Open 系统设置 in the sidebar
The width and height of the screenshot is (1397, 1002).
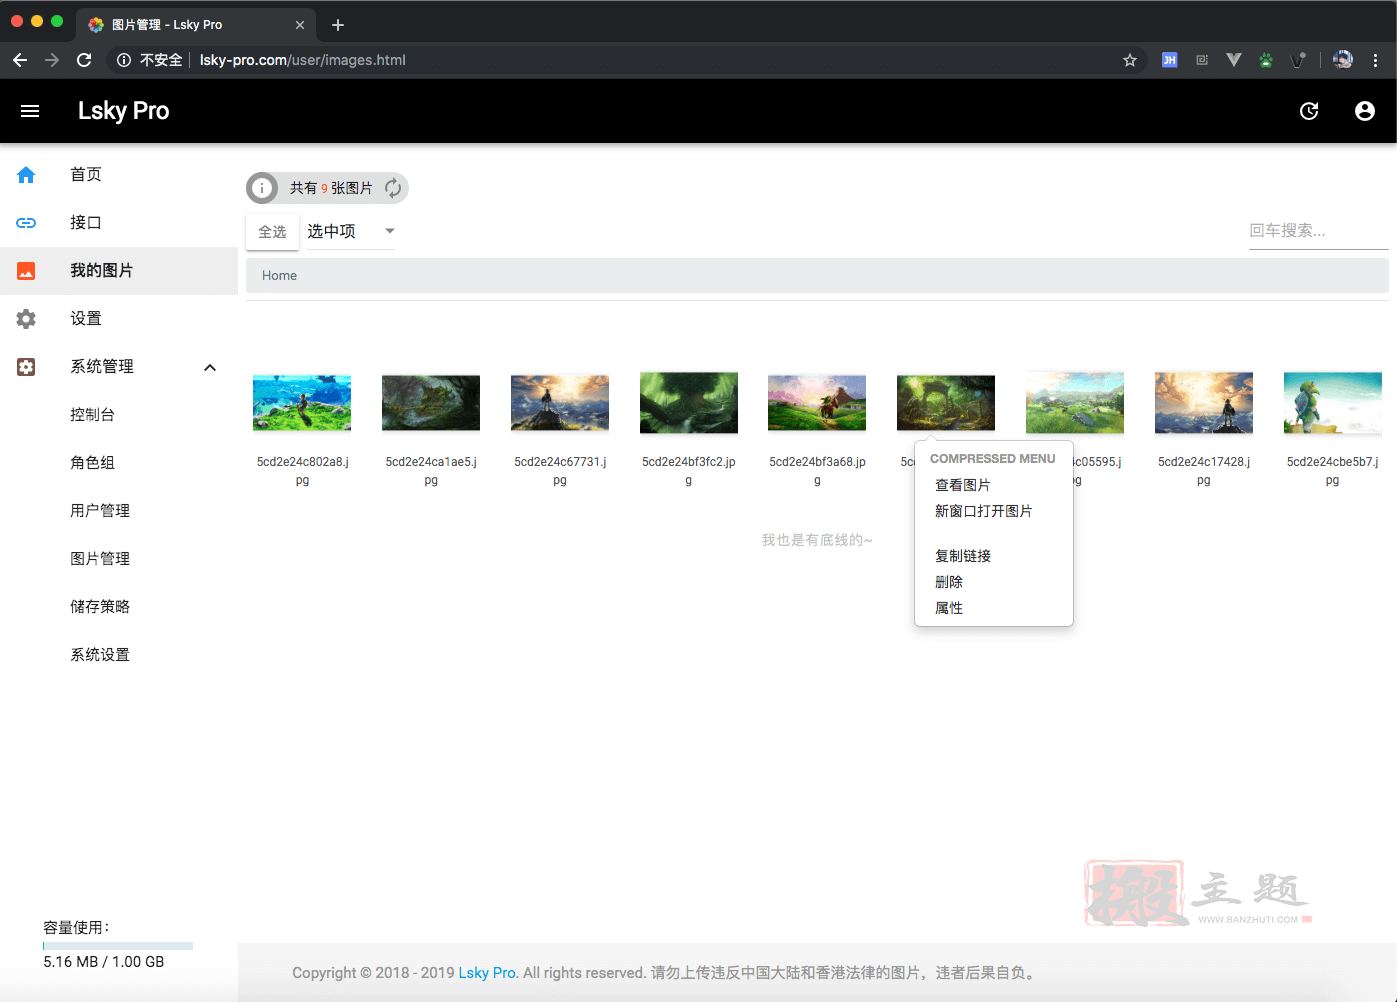(x=100, y=655)
